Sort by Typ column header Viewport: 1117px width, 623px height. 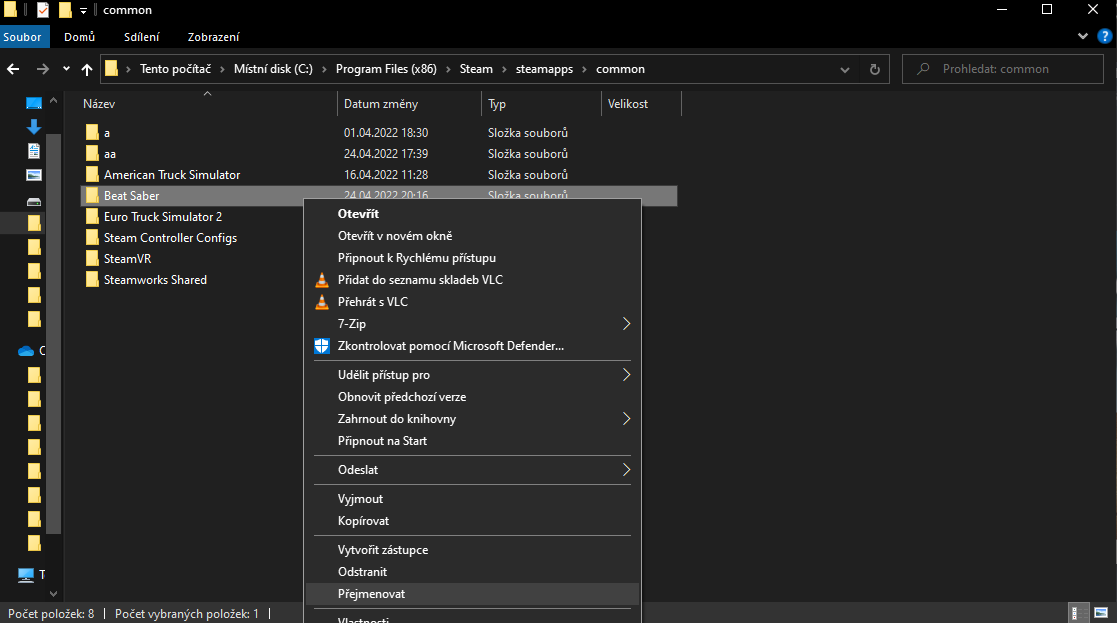point(497,104)
